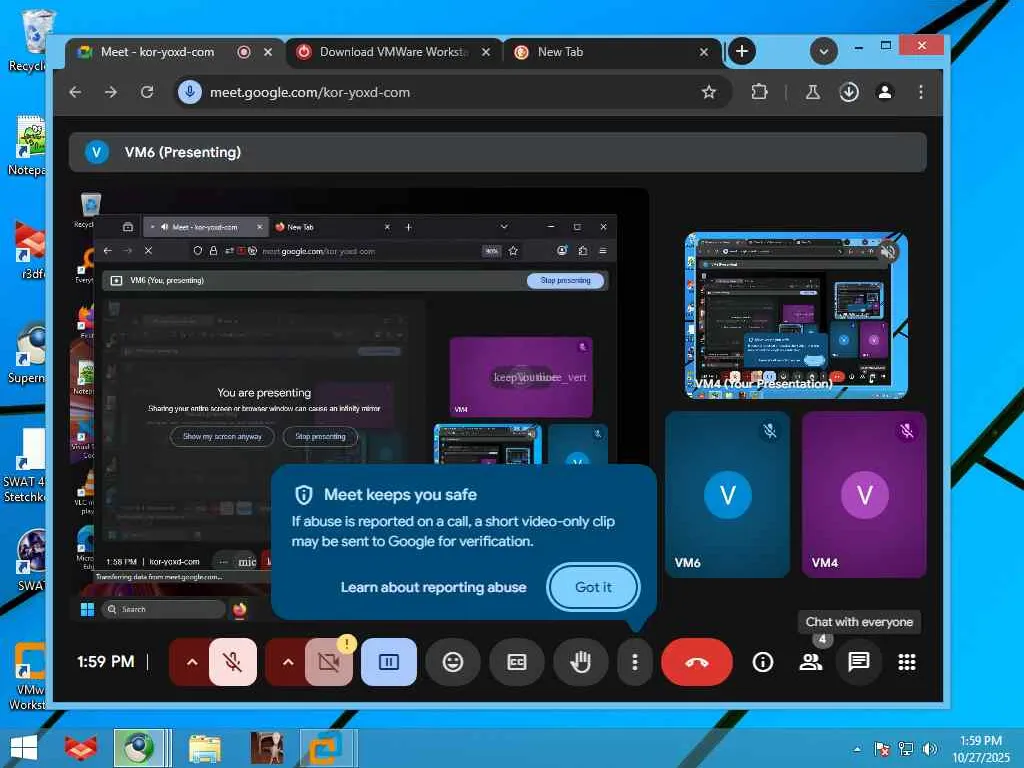Click the red taskbar app next to Start
Viewport: 1024px width, 768px height.
click(x=81, y=748)
